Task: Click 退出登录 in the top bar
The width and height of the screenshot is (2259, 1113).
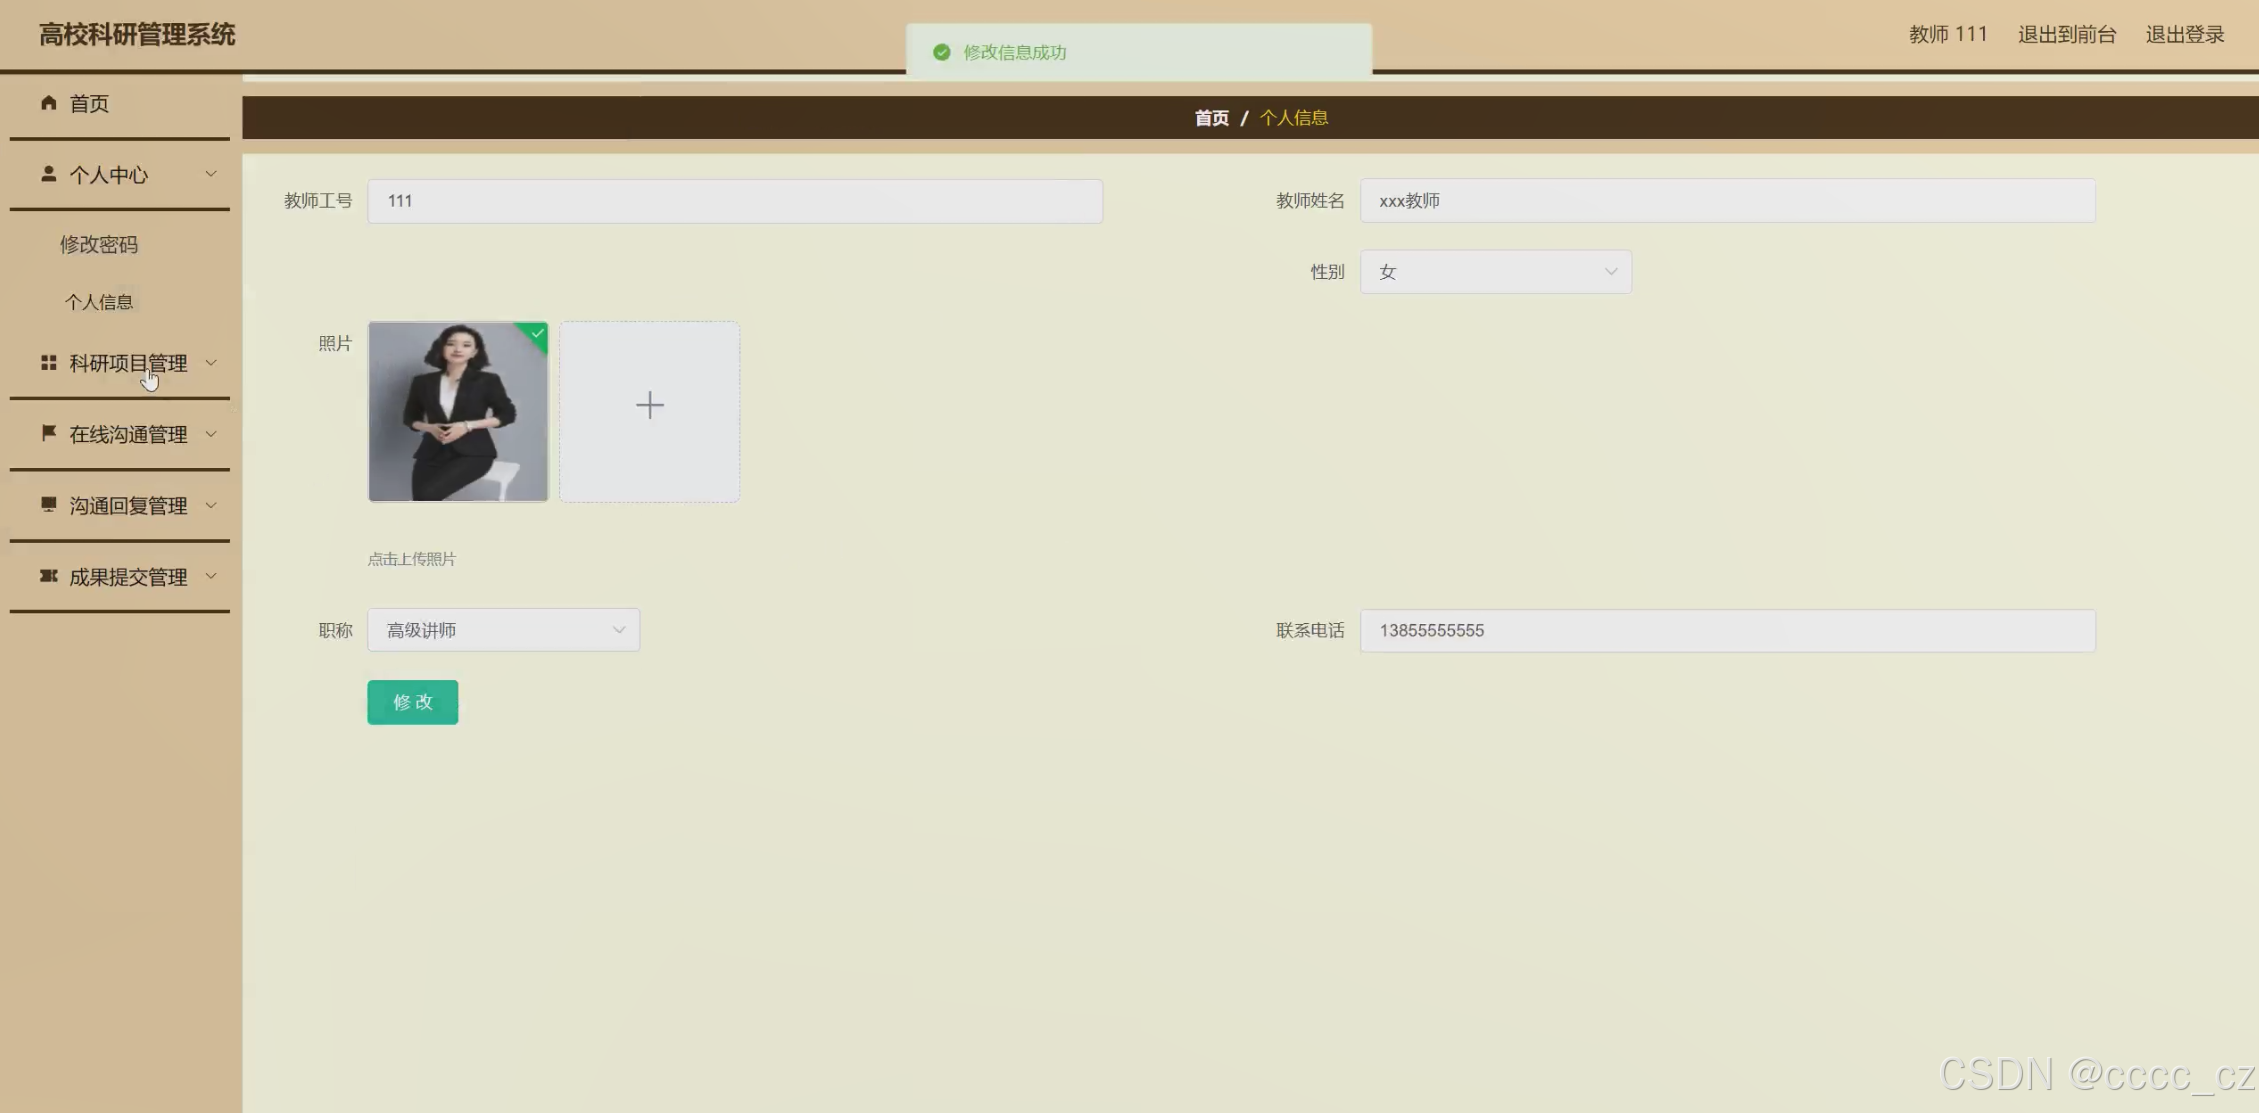Action: (2184, 35)
